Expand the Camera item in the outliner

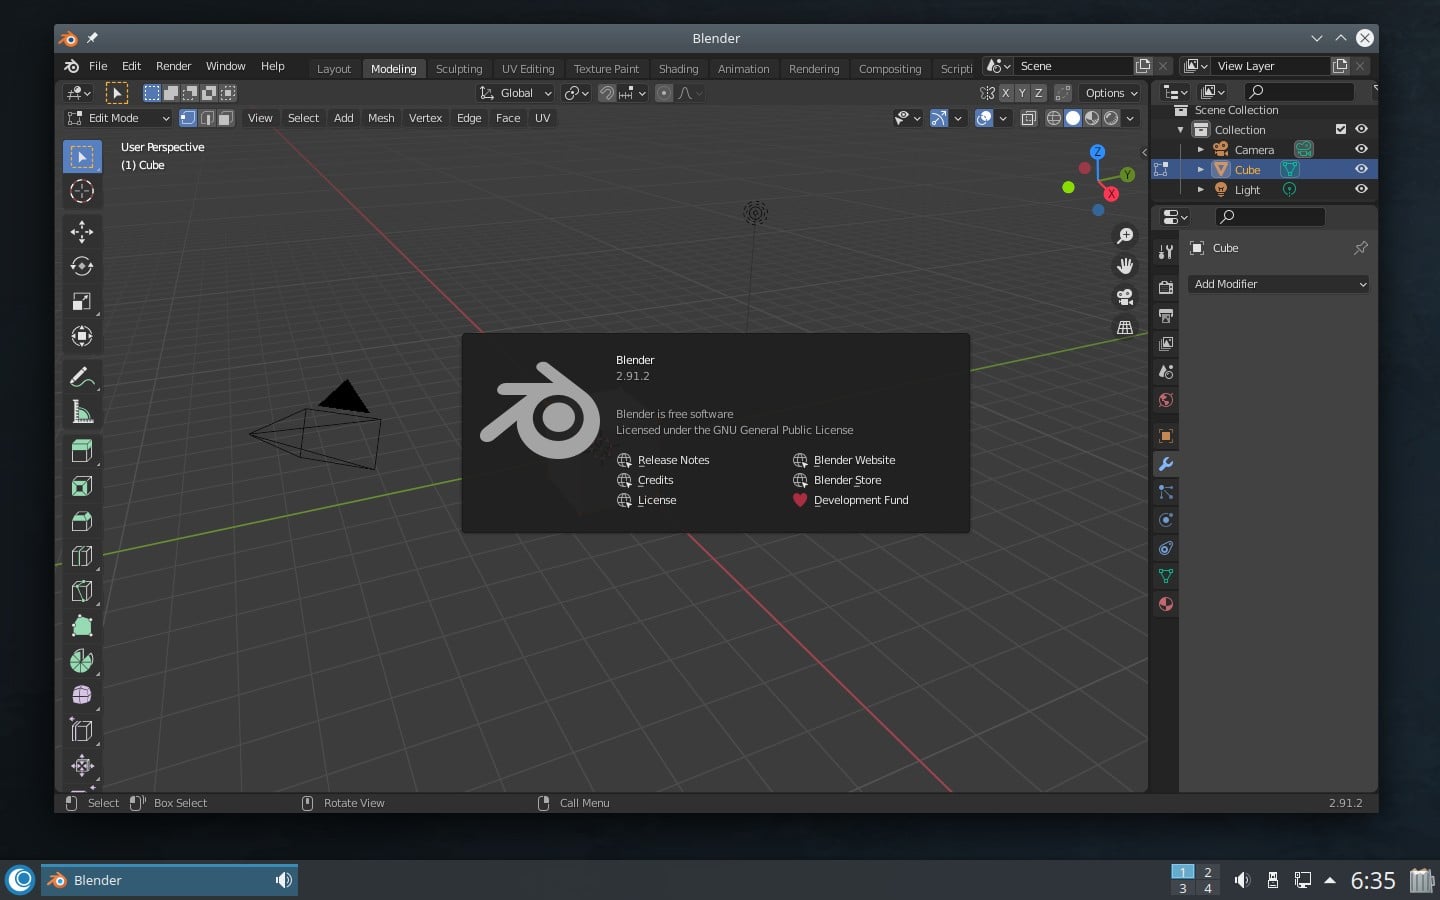[x=1200, y=149]
